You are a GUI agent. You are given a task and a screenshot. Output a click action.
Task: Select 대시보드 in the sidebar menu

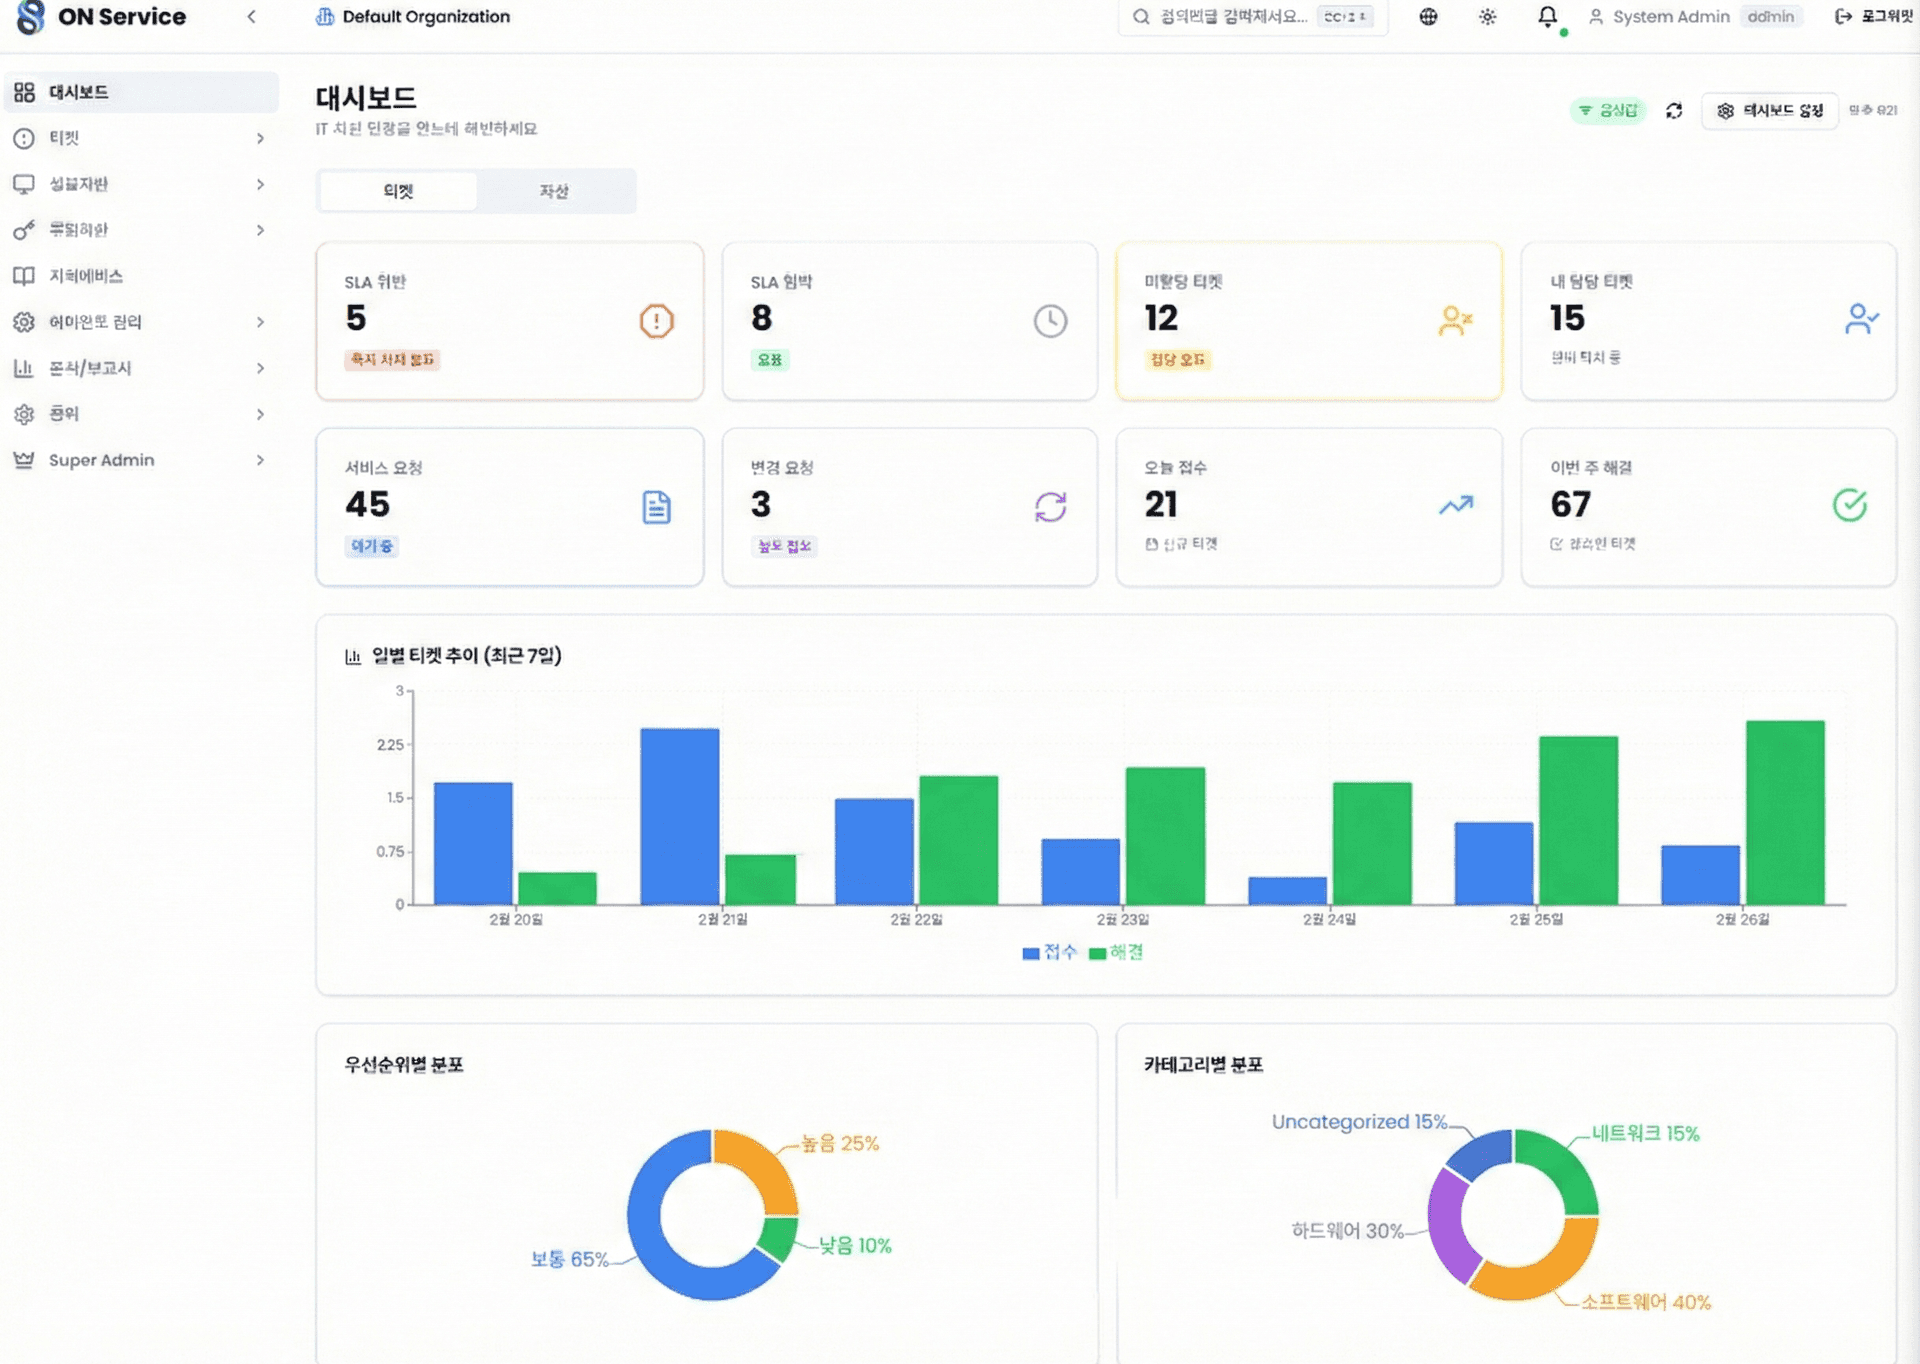tap(80, 92)
